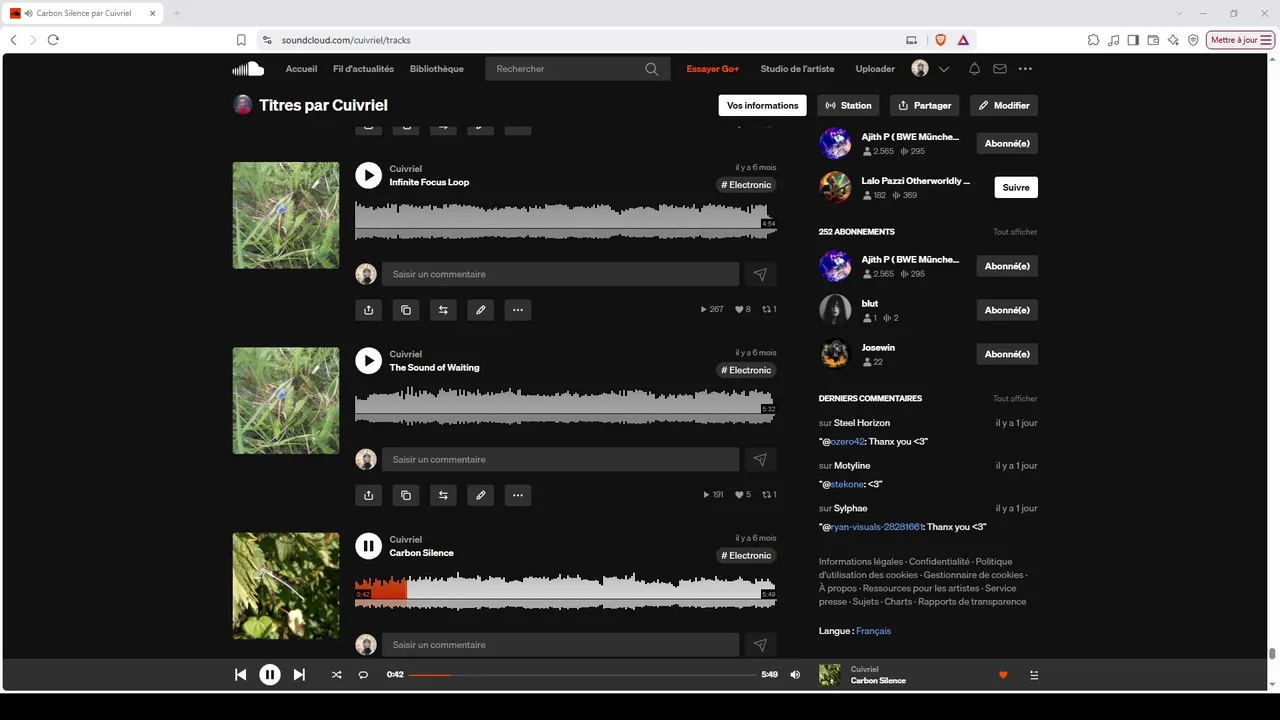Open the browser extensions puzzle icon

[x=1093, y=40]
